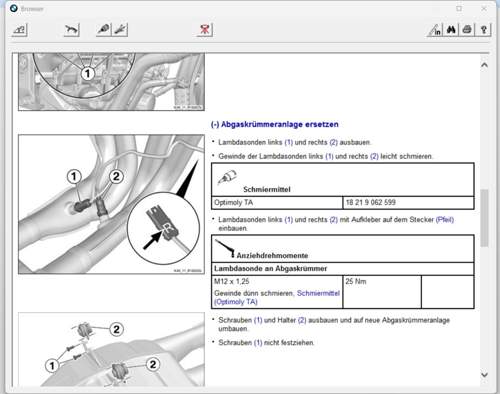Screen dimensions: 500x394
Task: Click the red crossed-out figure toolbar icon
Action: pyautogui.click(x=205, y=30)
